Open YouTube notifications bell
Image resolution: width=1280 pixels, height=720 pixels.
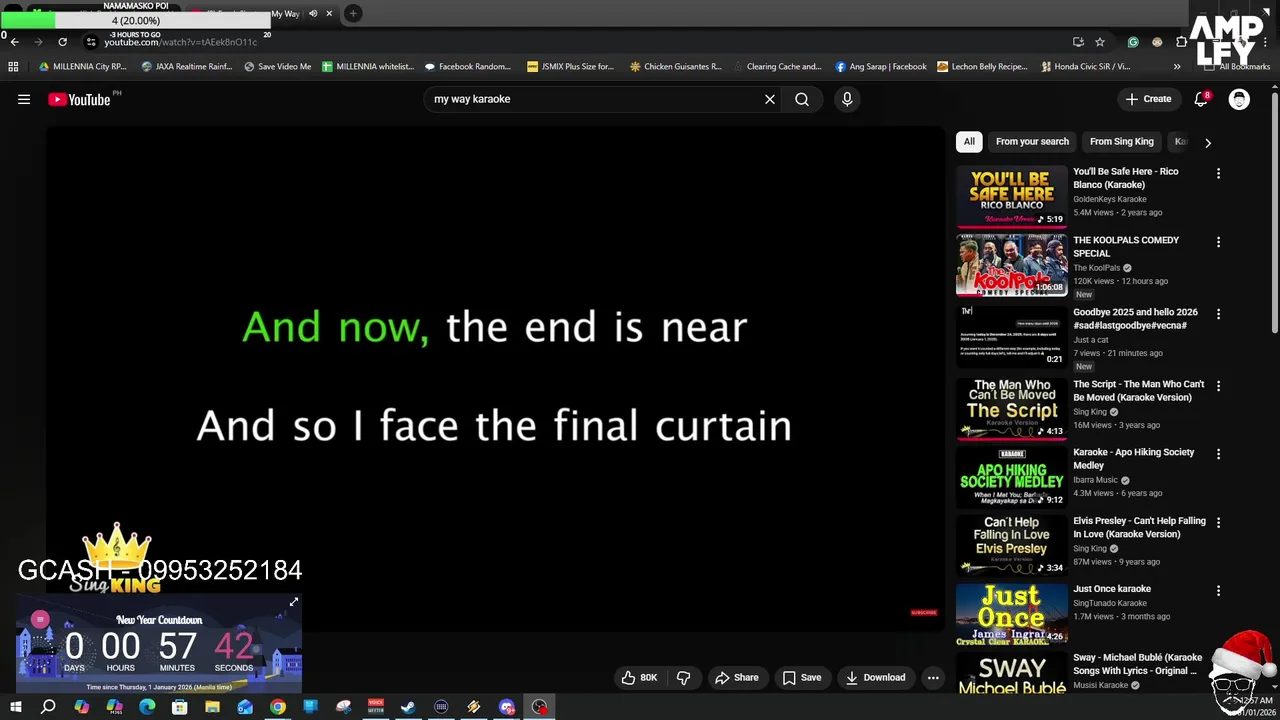click(1202, 99)
